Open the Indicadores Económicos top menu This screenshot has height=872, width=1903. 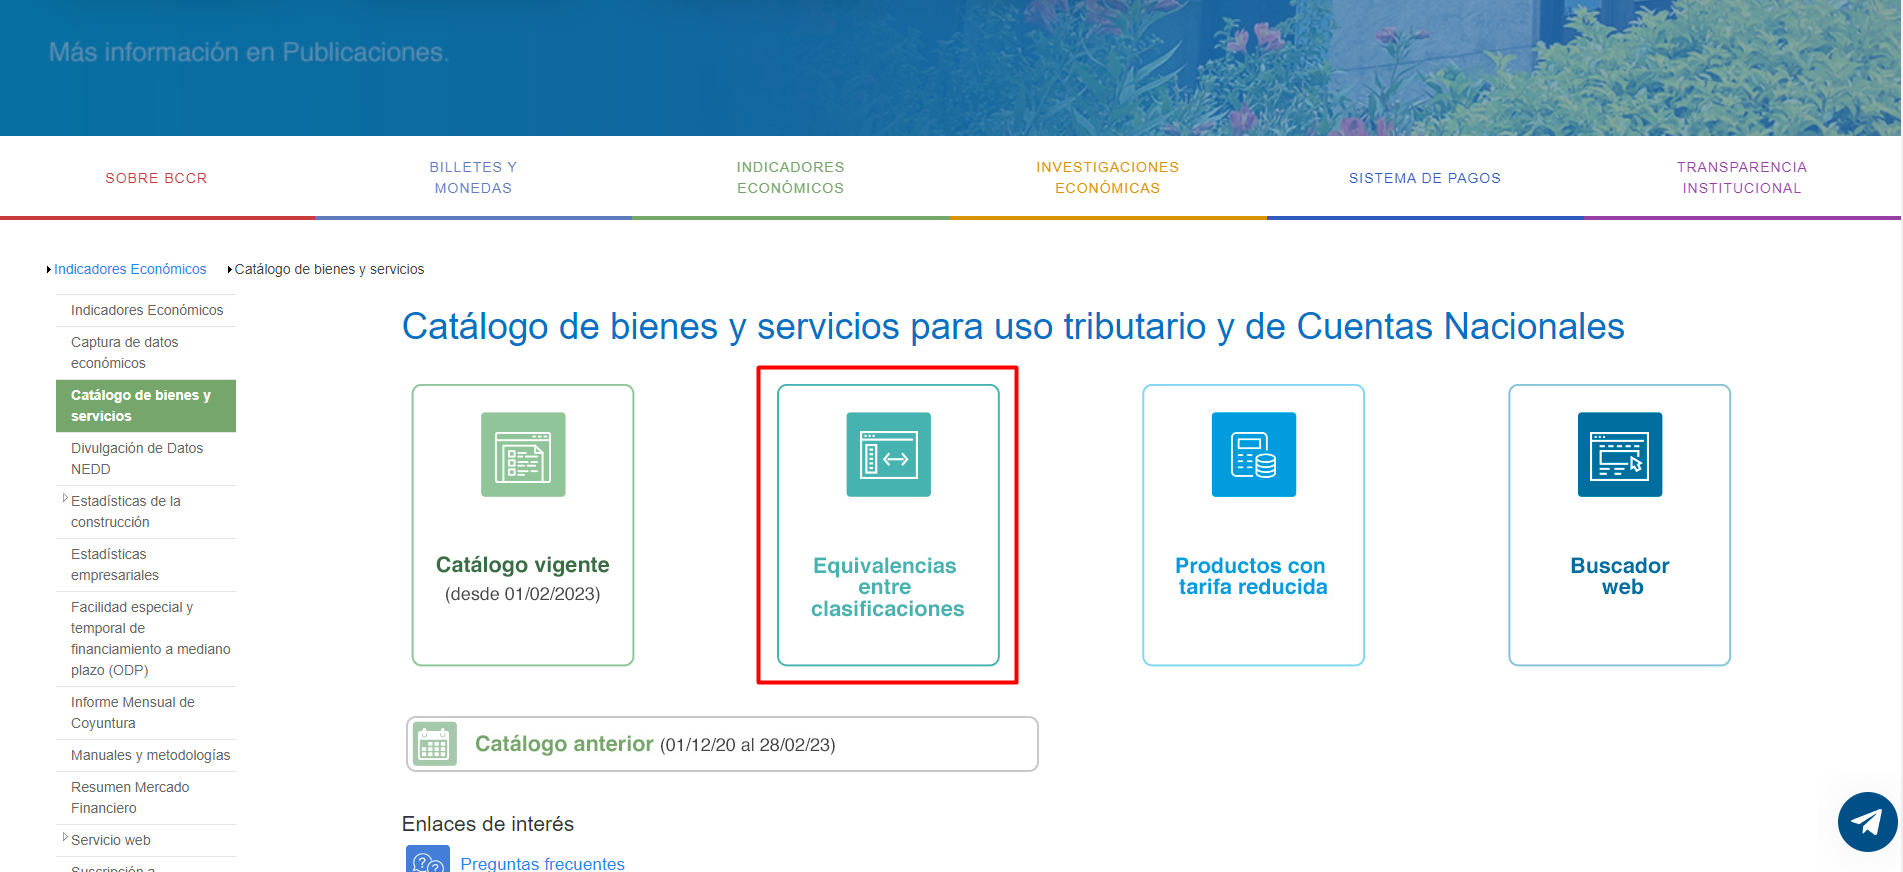(790, 178)
